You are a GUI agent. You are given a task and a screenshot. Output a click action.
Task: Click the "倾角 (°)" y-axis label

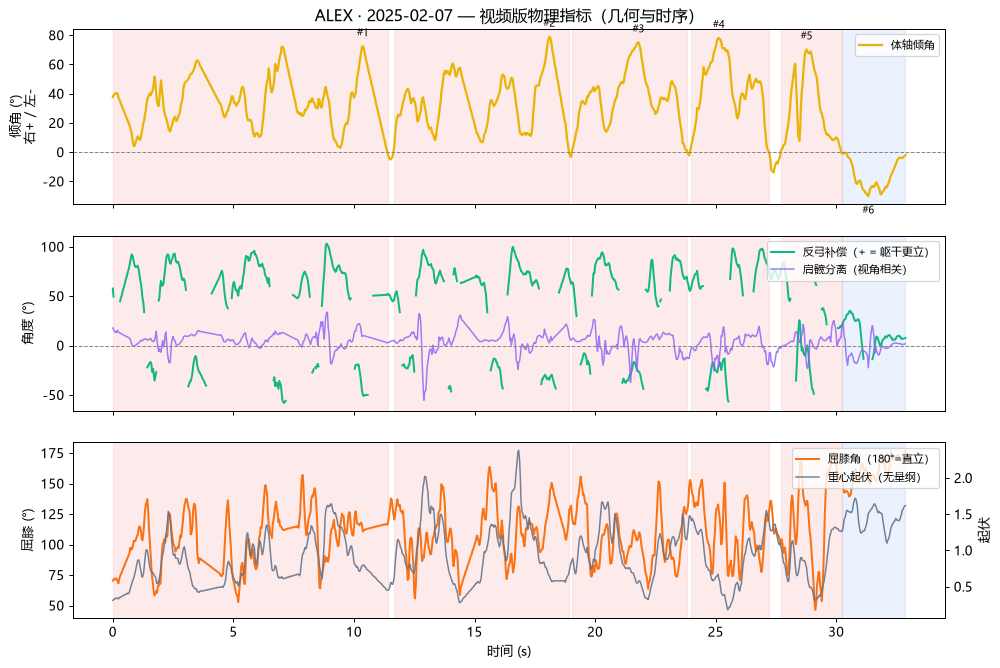15,117
